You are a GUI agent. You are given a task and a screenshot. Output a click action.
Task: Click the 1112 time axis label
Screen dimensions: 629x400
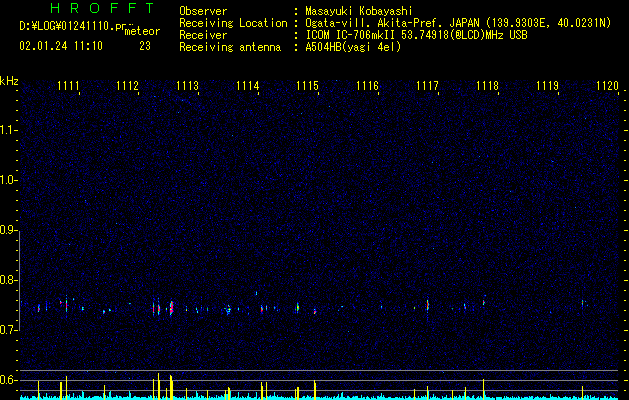pos(127,86)
